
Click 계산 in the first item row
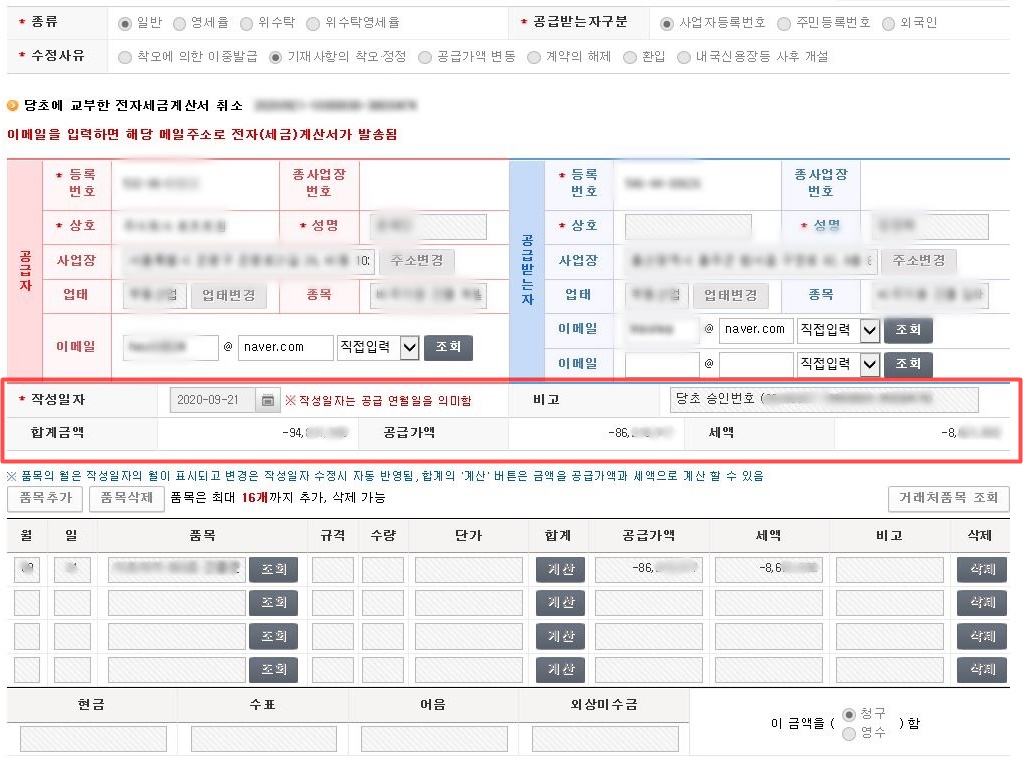560,570
